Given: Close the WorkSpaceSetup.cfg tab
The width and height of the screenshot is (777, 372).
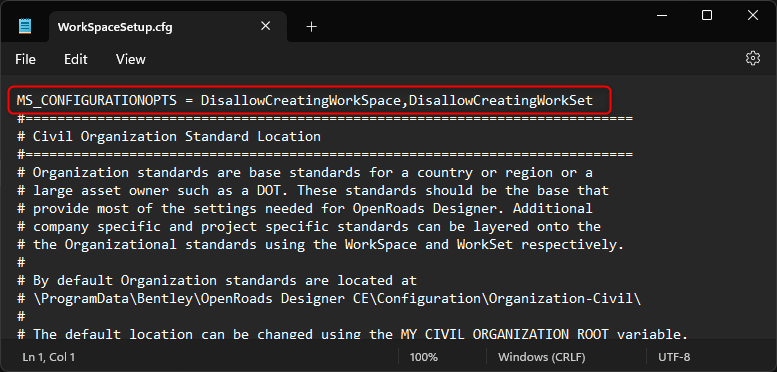Looking at the screenshot, I should (266, 26).
